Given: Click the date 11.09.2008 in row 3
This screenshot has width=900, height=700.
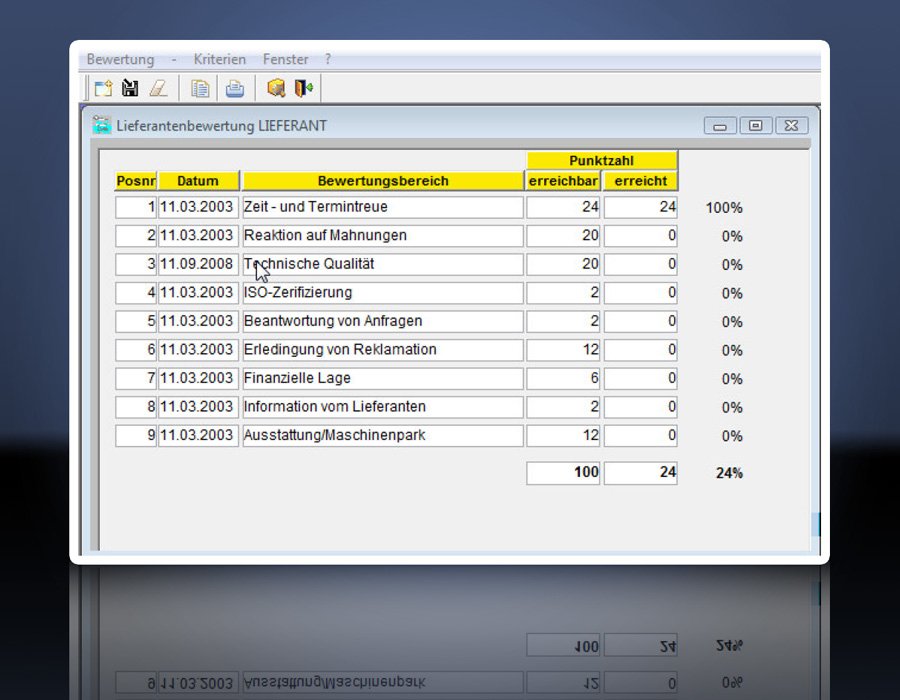Looking at the screenshot, I should coord(198,265).
